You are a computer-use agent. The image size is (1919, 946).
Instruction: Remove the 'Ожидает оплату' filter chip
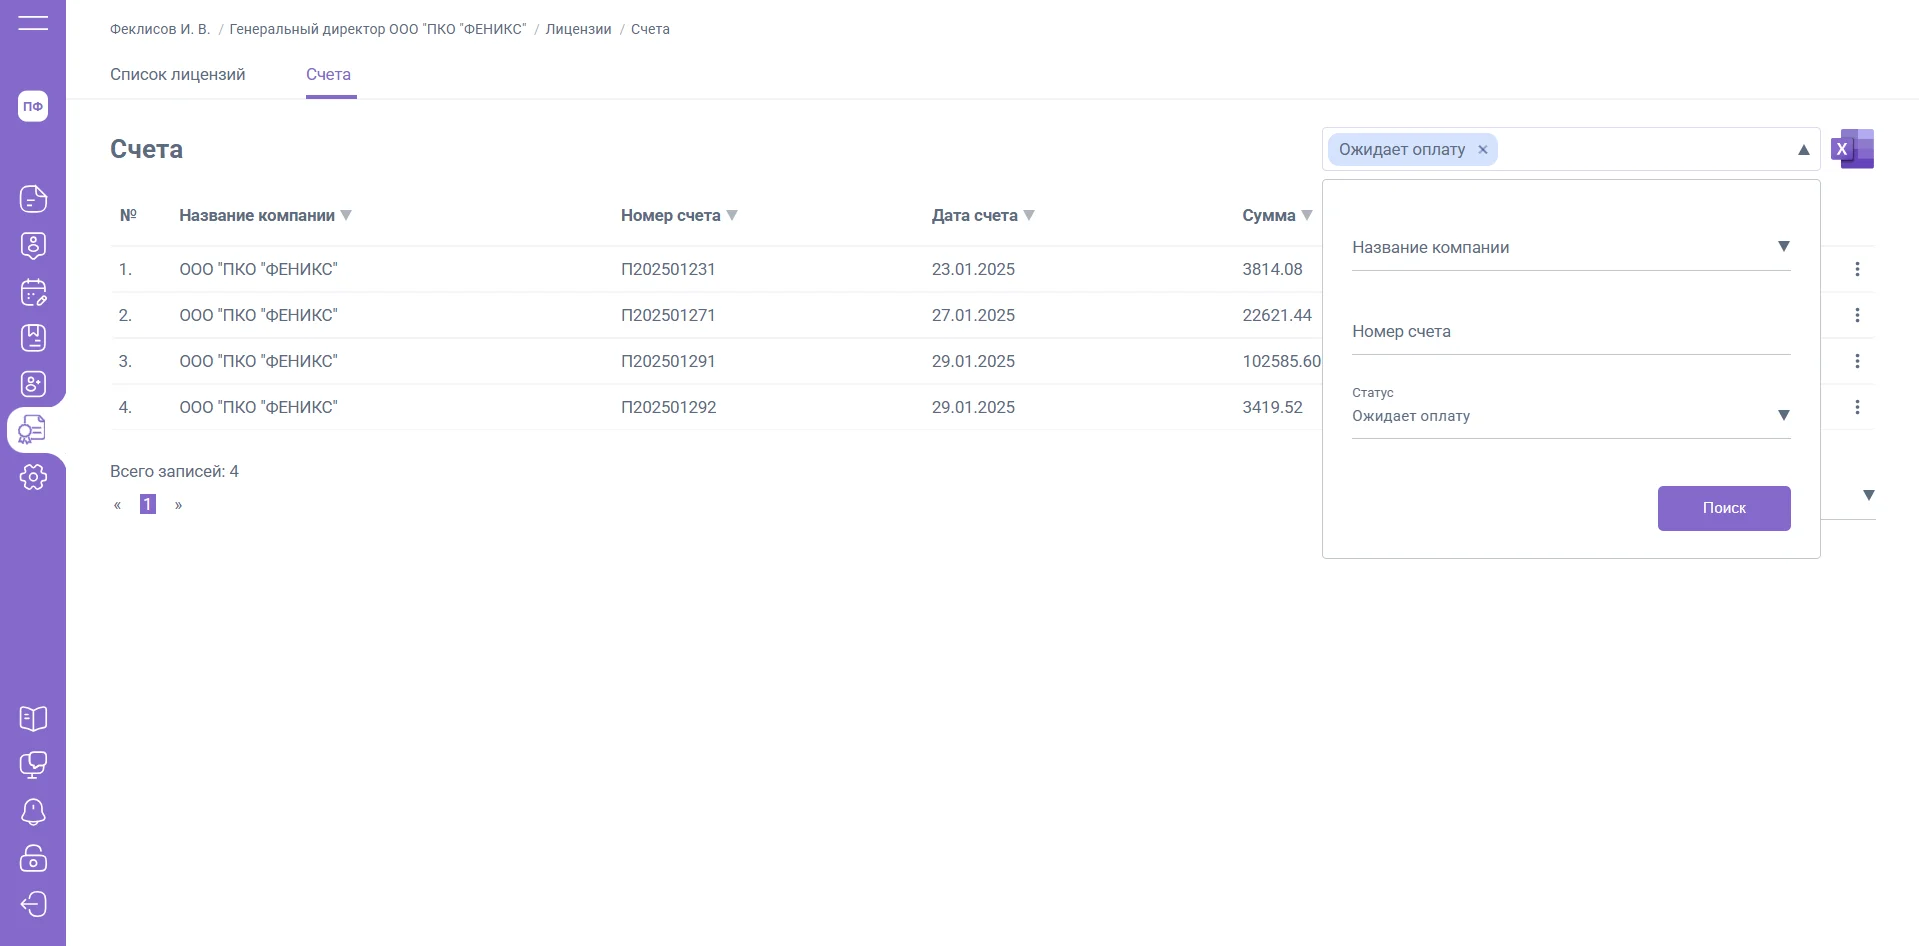(1483, 150)
